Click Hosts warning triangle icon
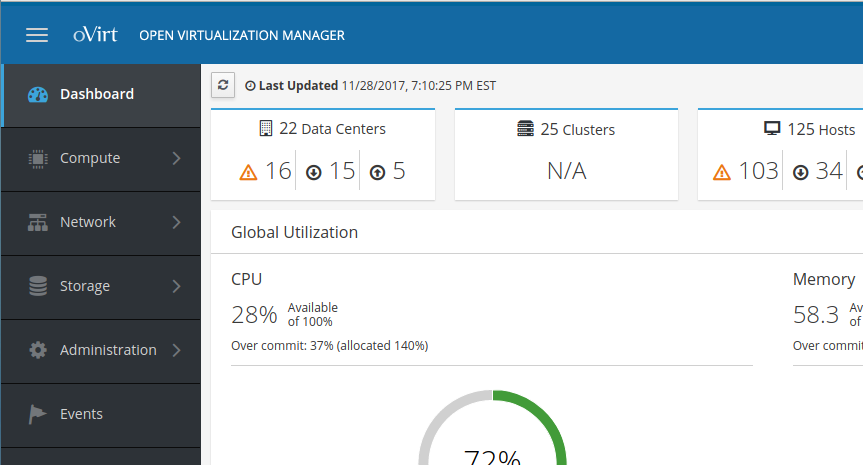 tap(722, 172)
